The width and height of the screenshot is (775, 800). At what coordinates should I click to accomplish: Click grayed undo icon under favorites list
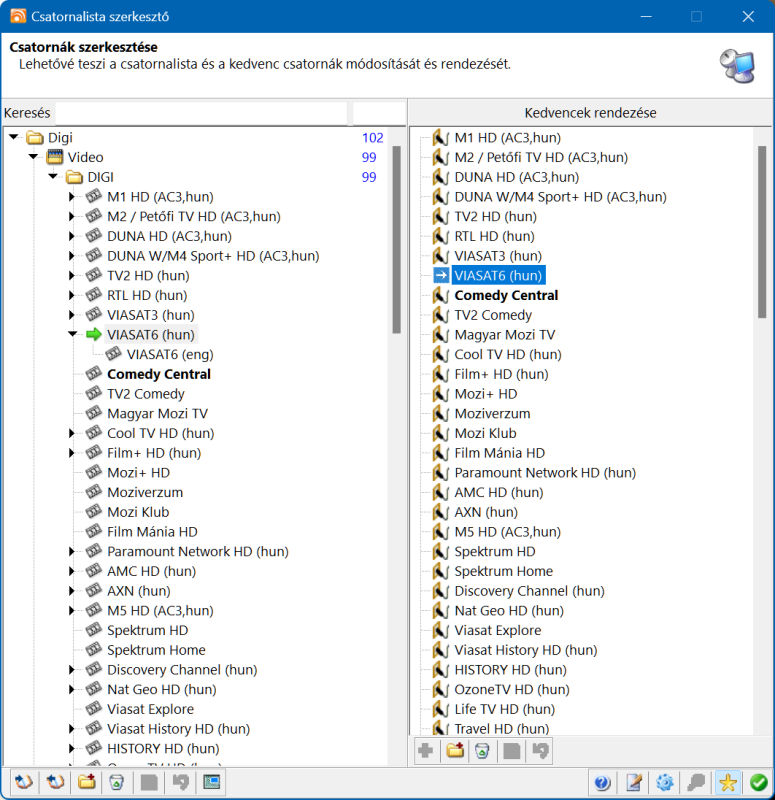tap(541, 751)
